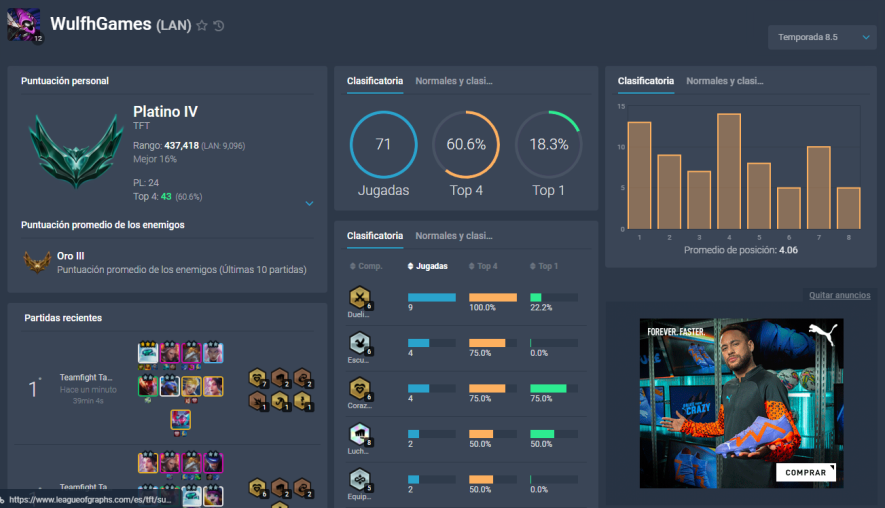Expand the Platino IV details chevron
Screen dimensions: 885x508
(309, 203)
